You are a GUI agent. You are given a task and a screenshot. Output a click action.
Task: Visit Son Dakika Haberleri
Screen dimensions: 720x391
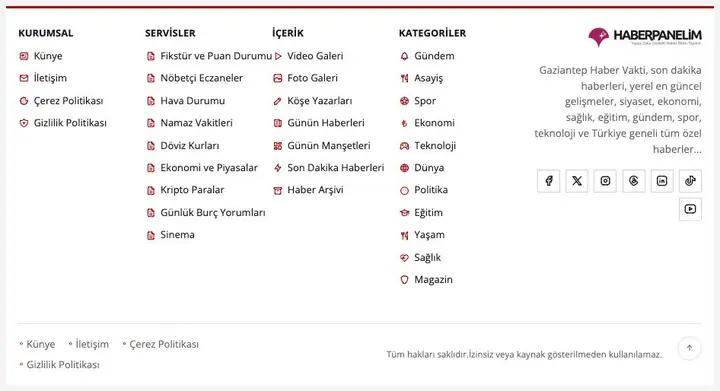tap(336, 168)
